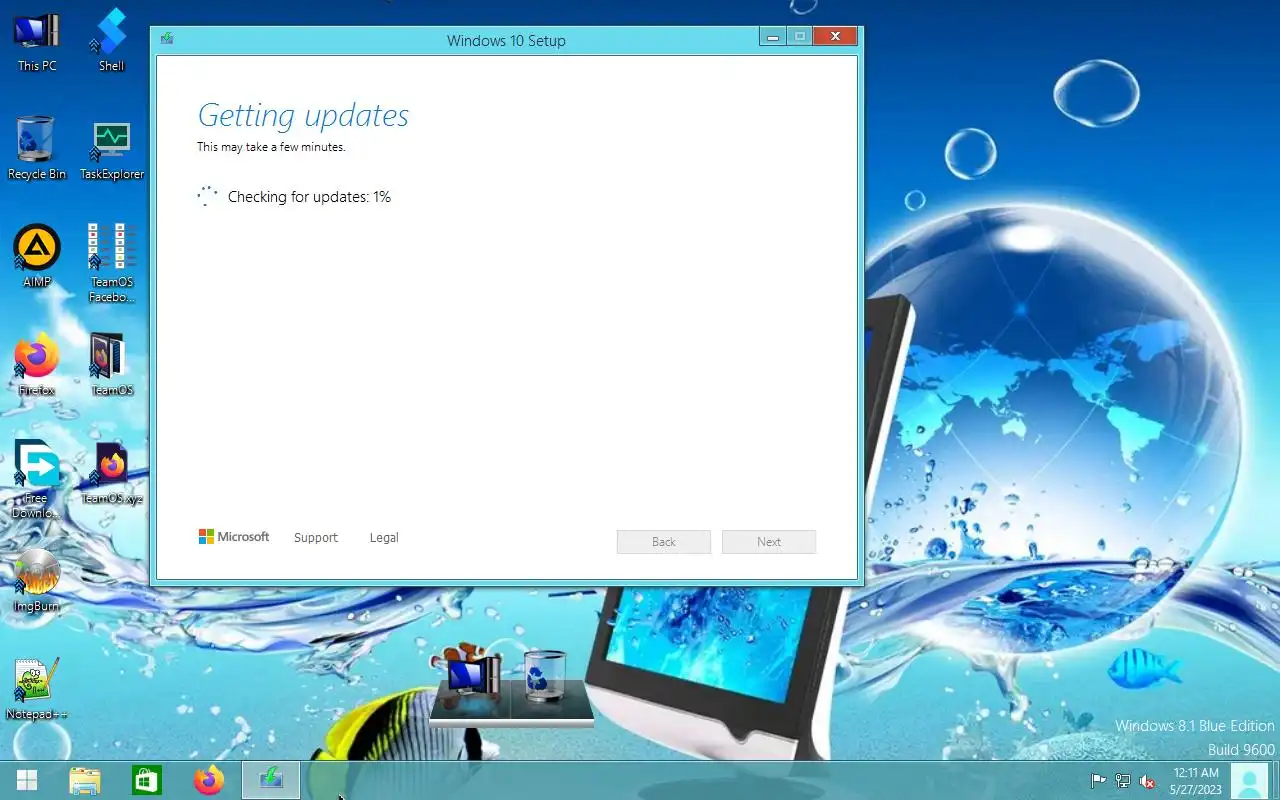Launch Firefox from the desktop

pyautogui.click(x=37, y=365)
